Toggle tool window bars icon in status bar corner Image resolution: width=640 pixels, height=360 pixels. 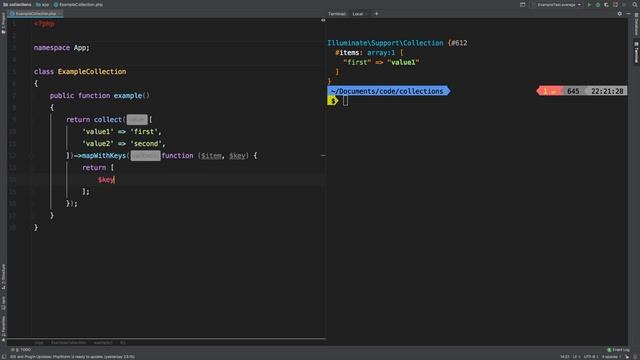(x=4, y=357)
